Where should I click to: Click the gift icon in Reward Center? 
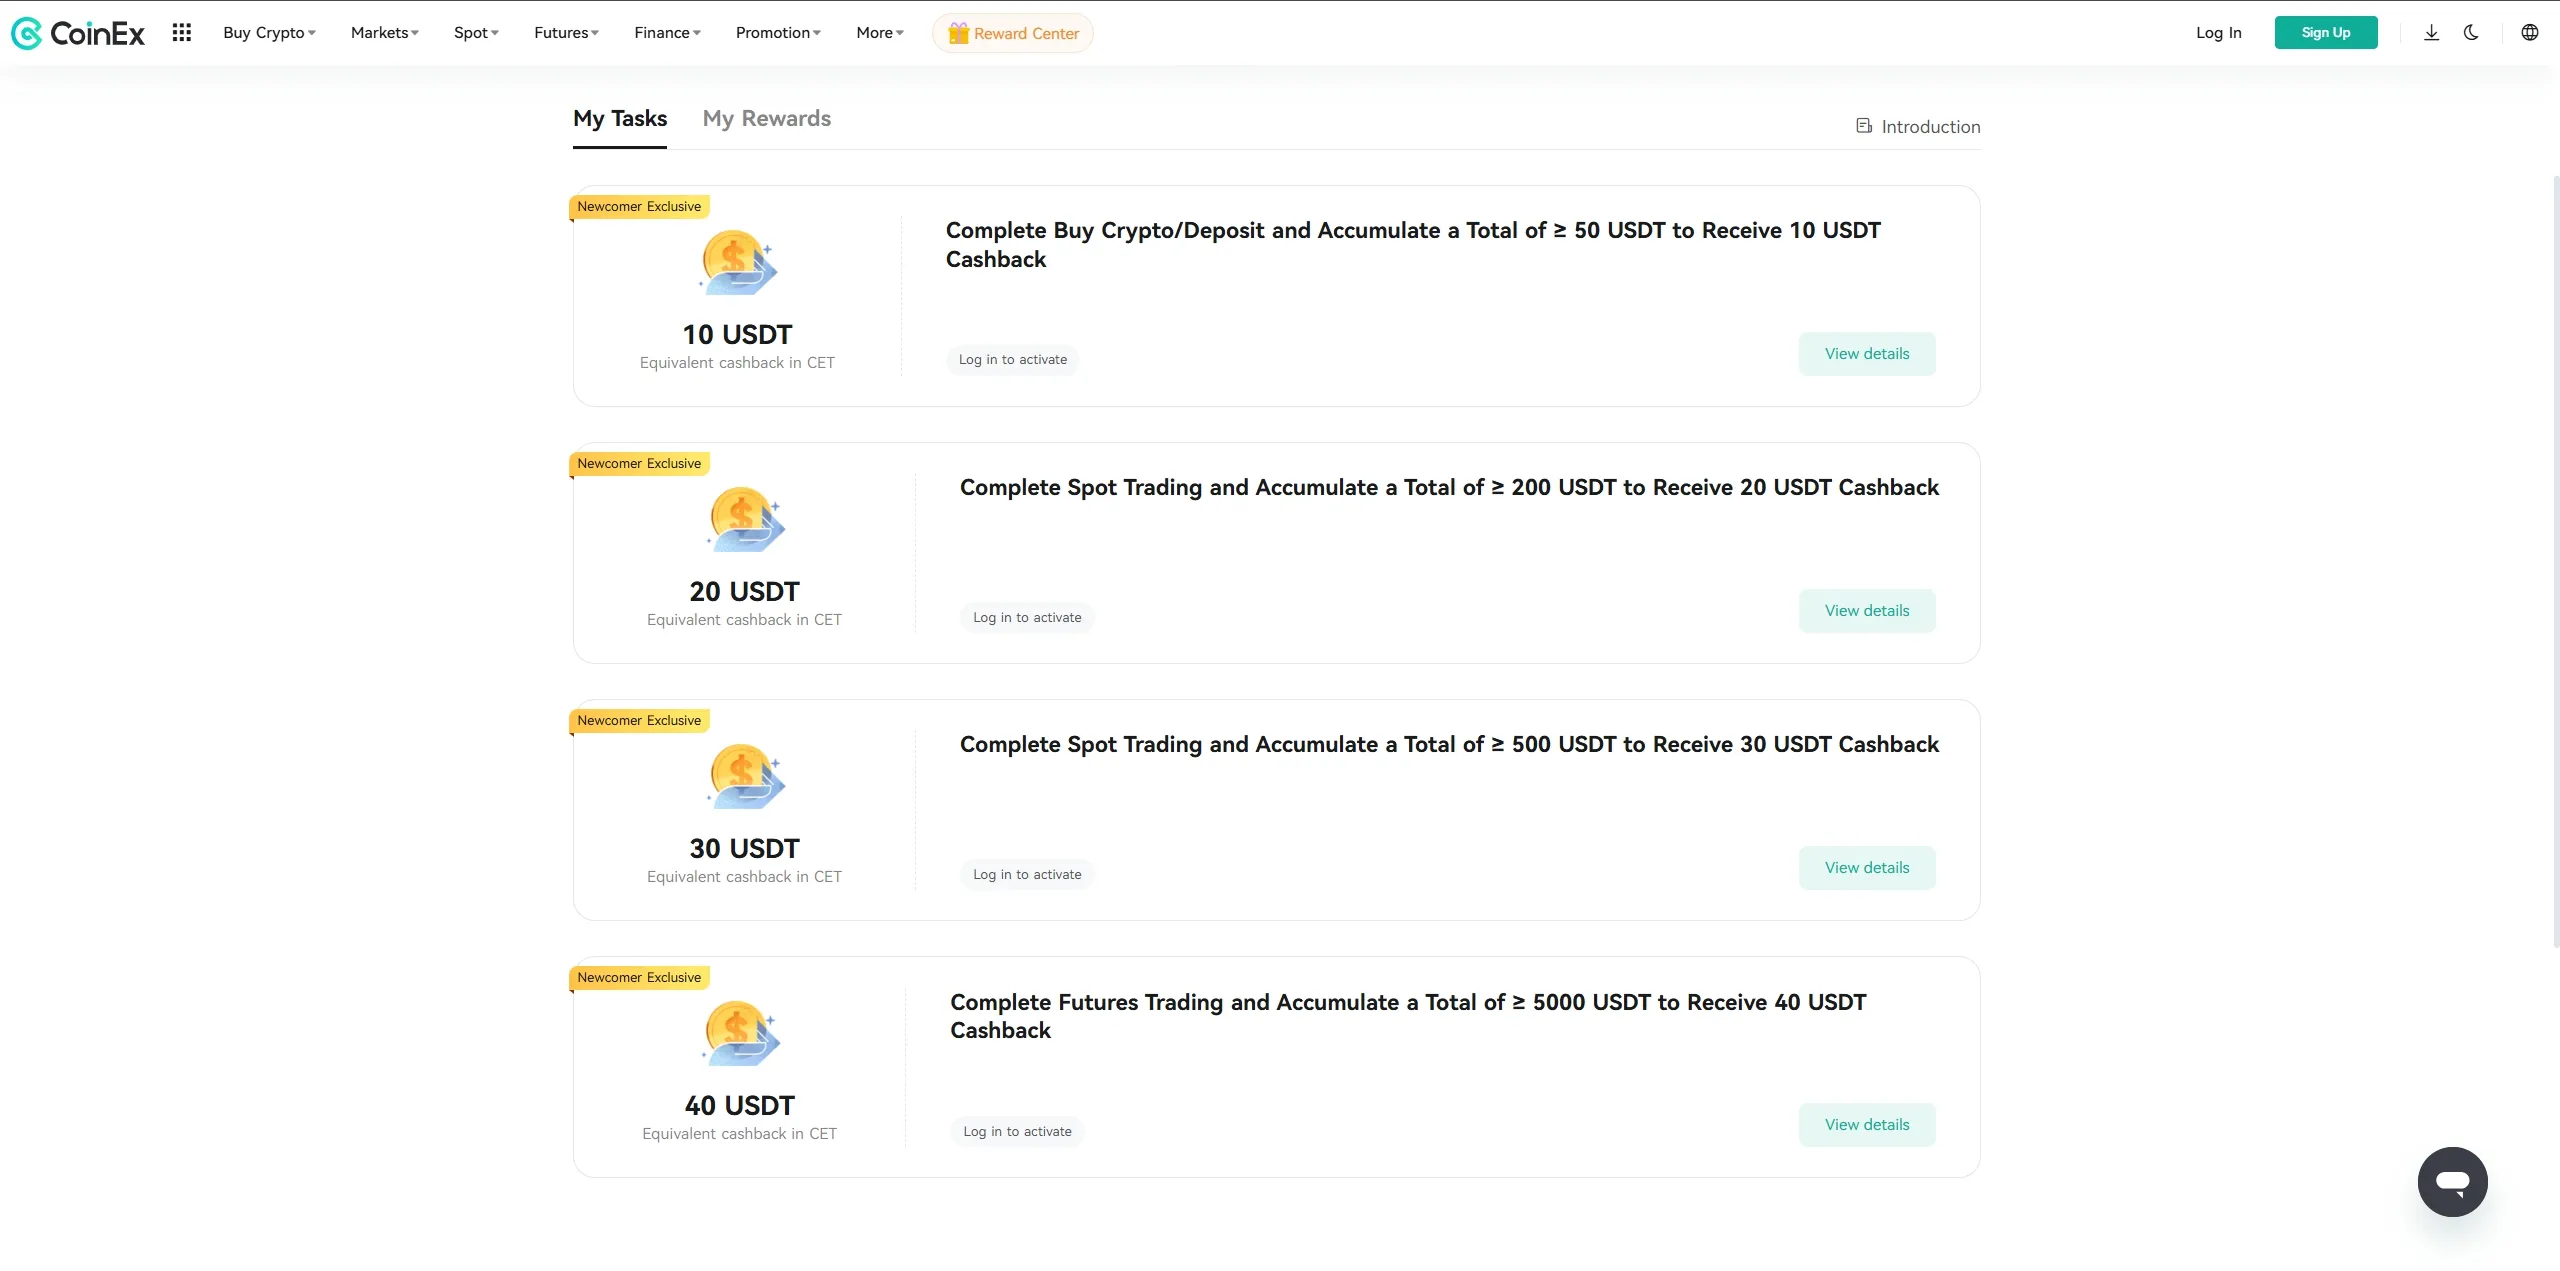click(x=958, y=33)
